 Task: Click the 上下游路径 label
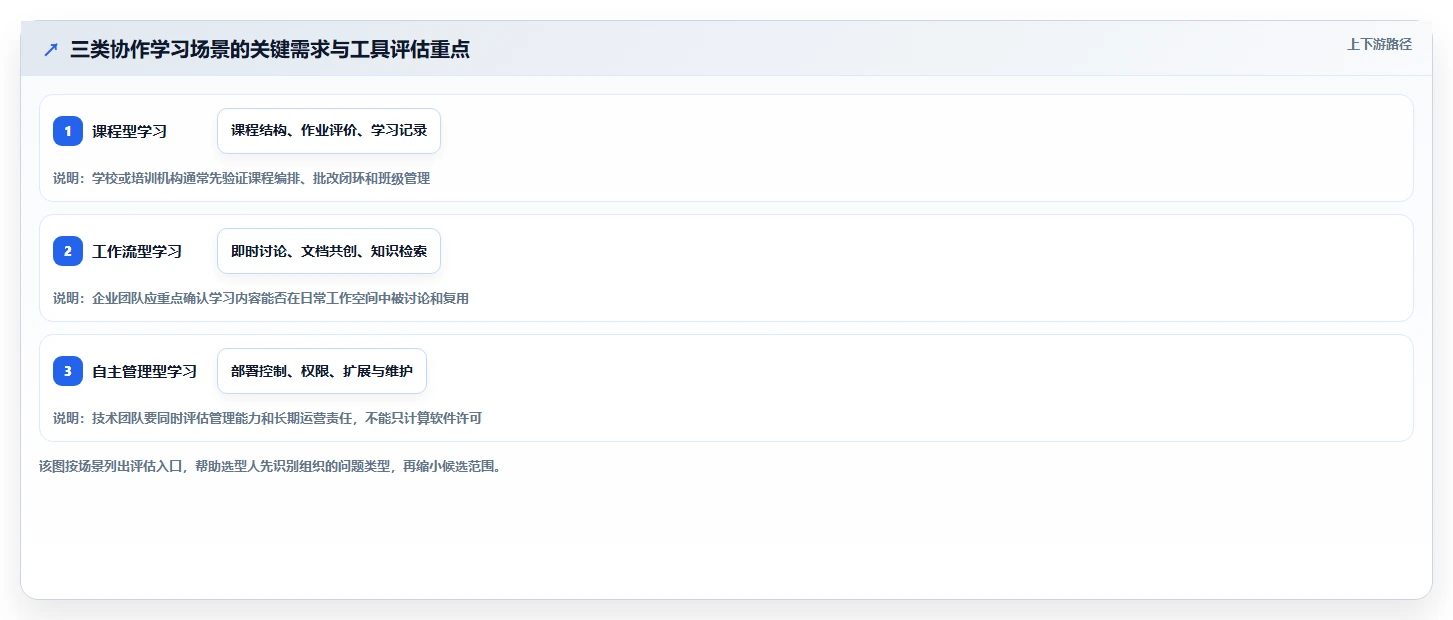point(1379,44)
